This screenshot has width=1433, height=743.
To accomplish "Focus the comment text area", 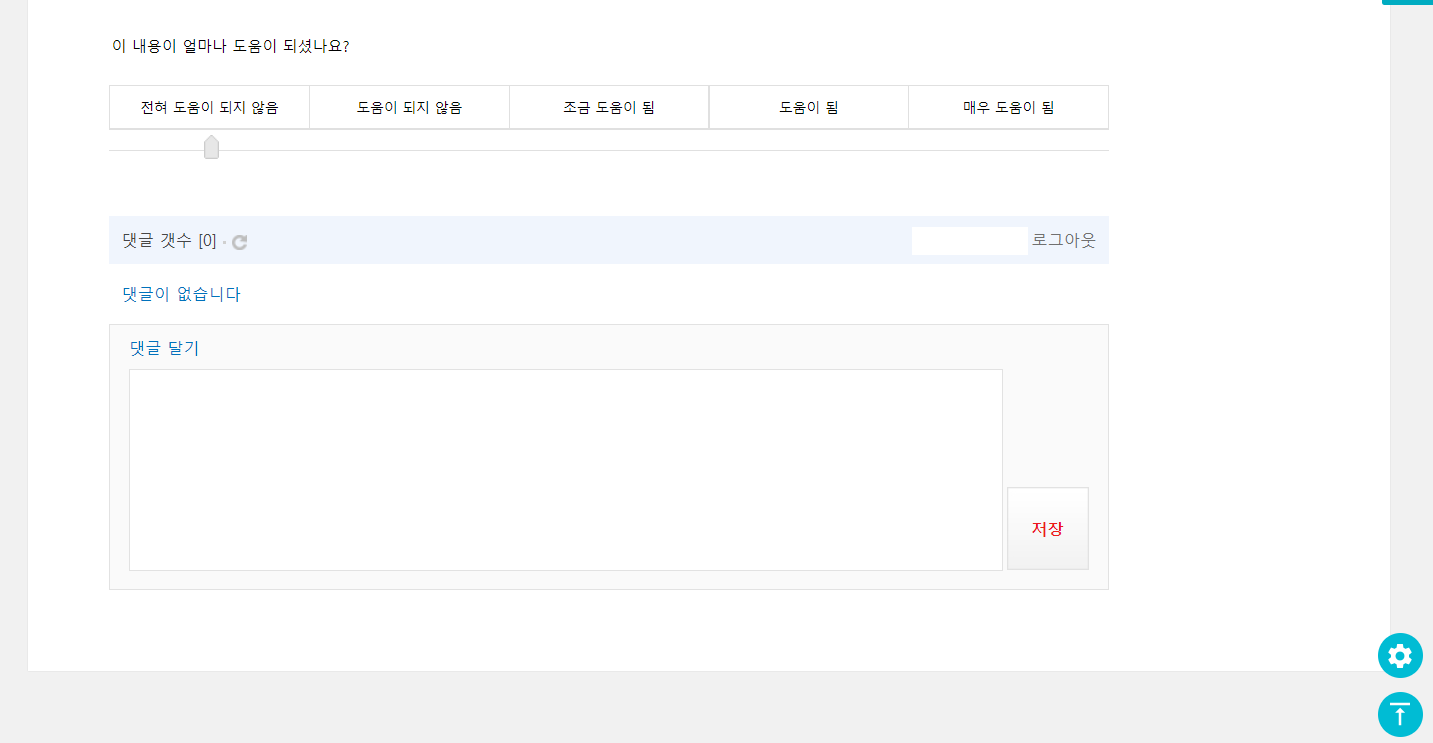I will pyautogui.click(x=566, y=470).
